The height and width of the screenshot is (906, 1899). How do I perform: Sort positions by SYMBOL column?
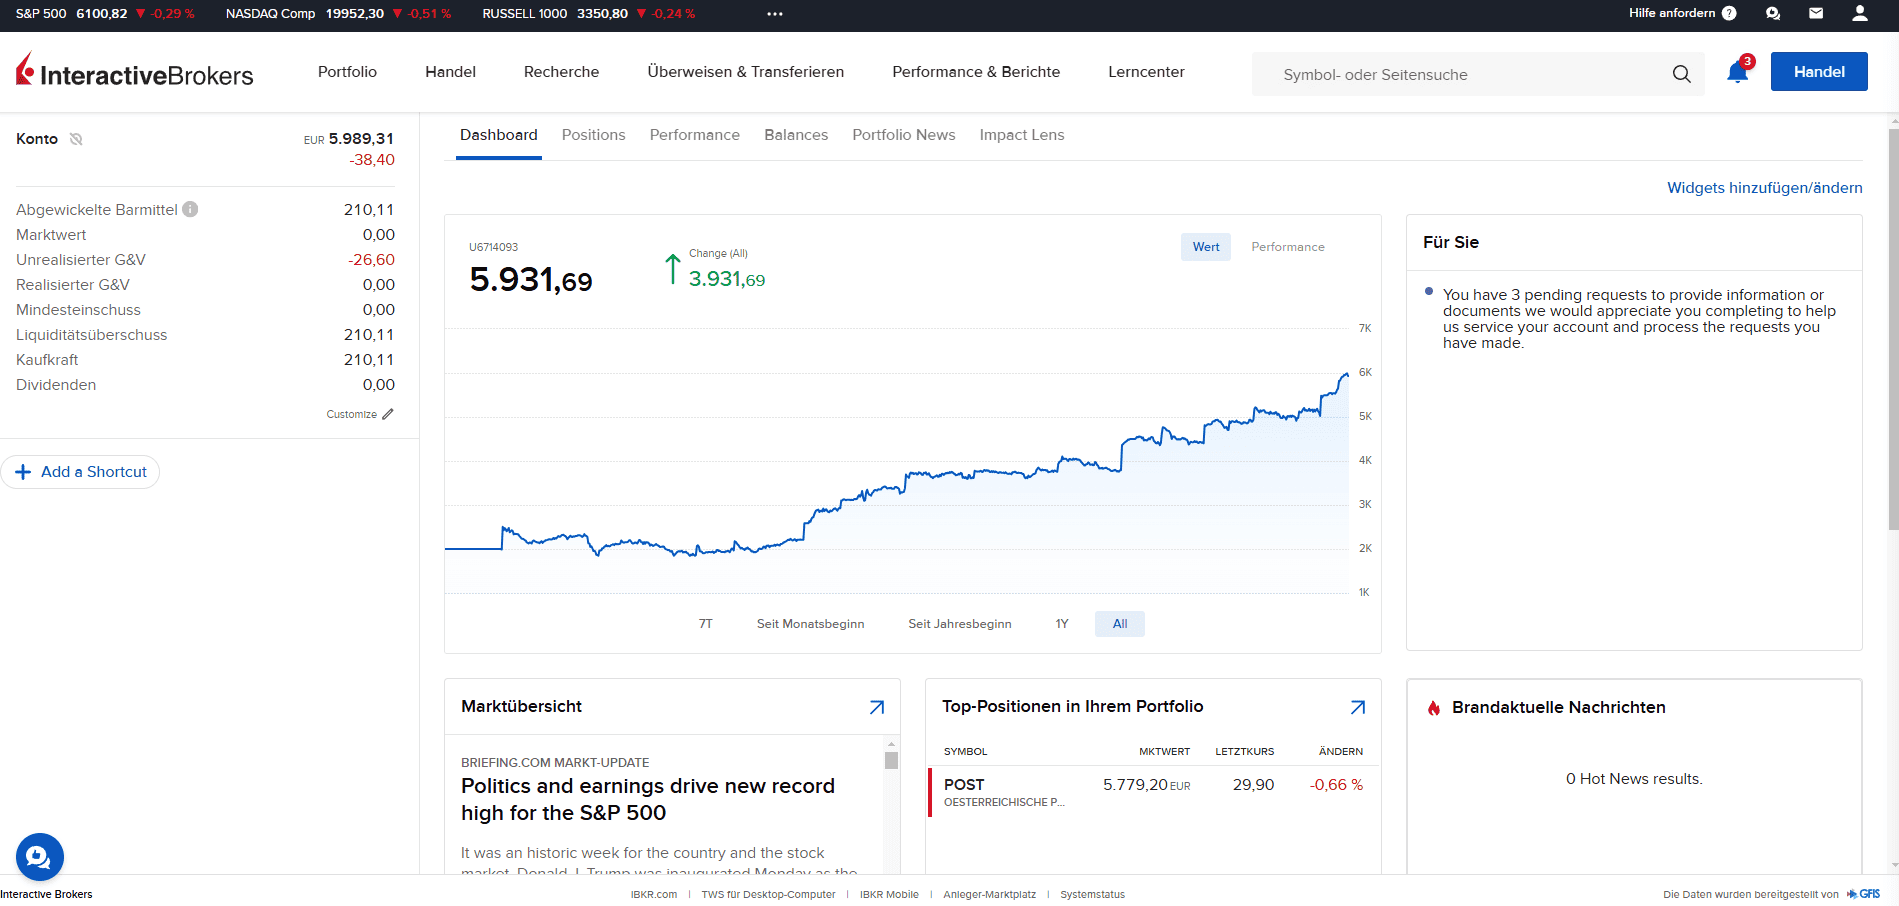click(x=966, y=751)
